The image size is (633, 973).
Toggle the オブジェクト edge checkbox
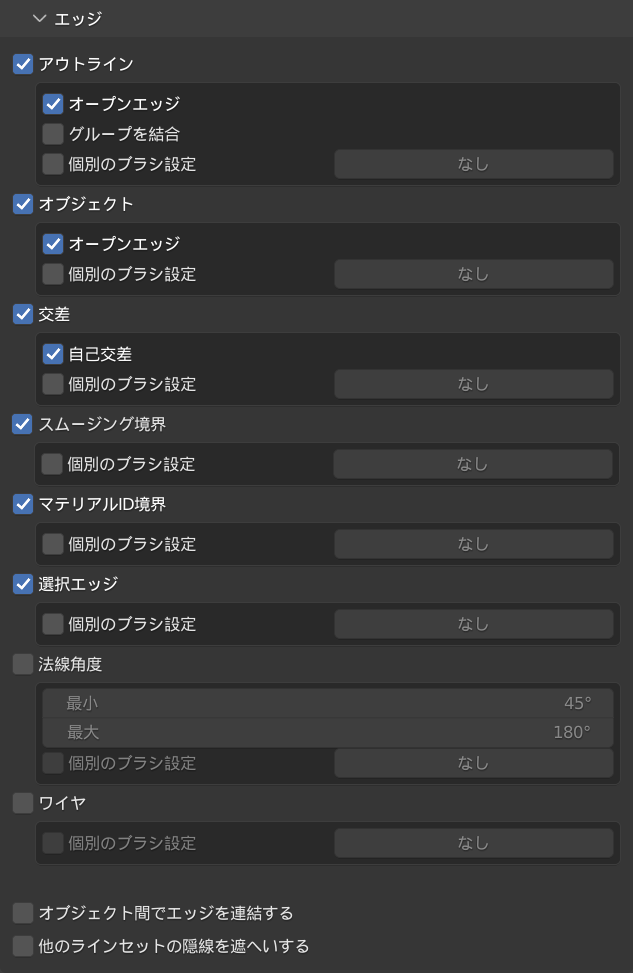(x=23, y=204)
